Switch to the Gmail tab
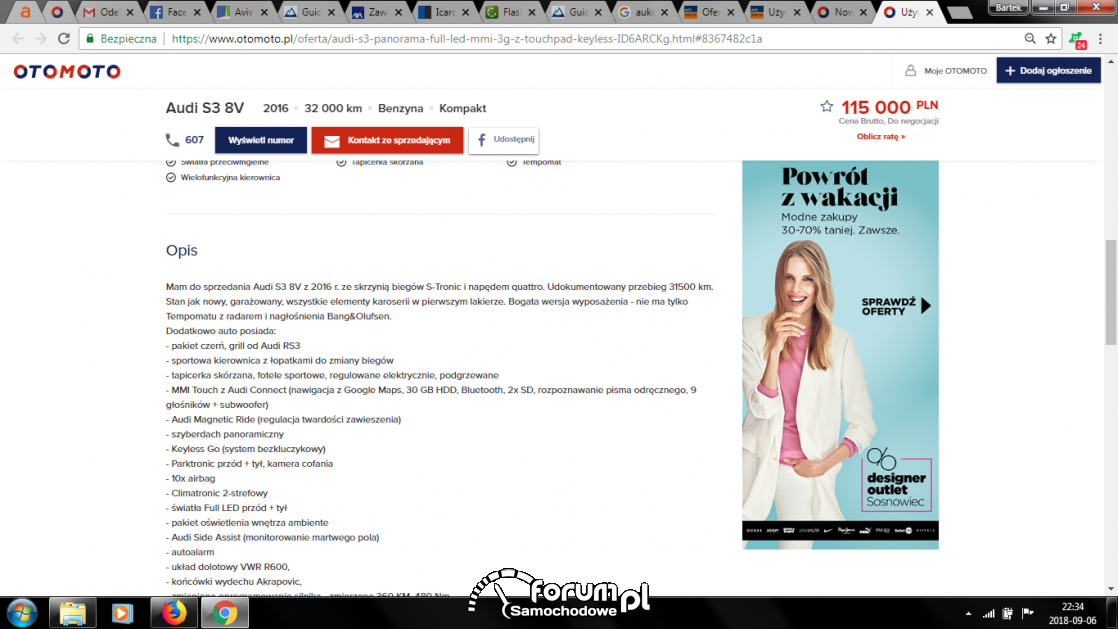Screen dimensions: 1118x629 click(108, 12)
